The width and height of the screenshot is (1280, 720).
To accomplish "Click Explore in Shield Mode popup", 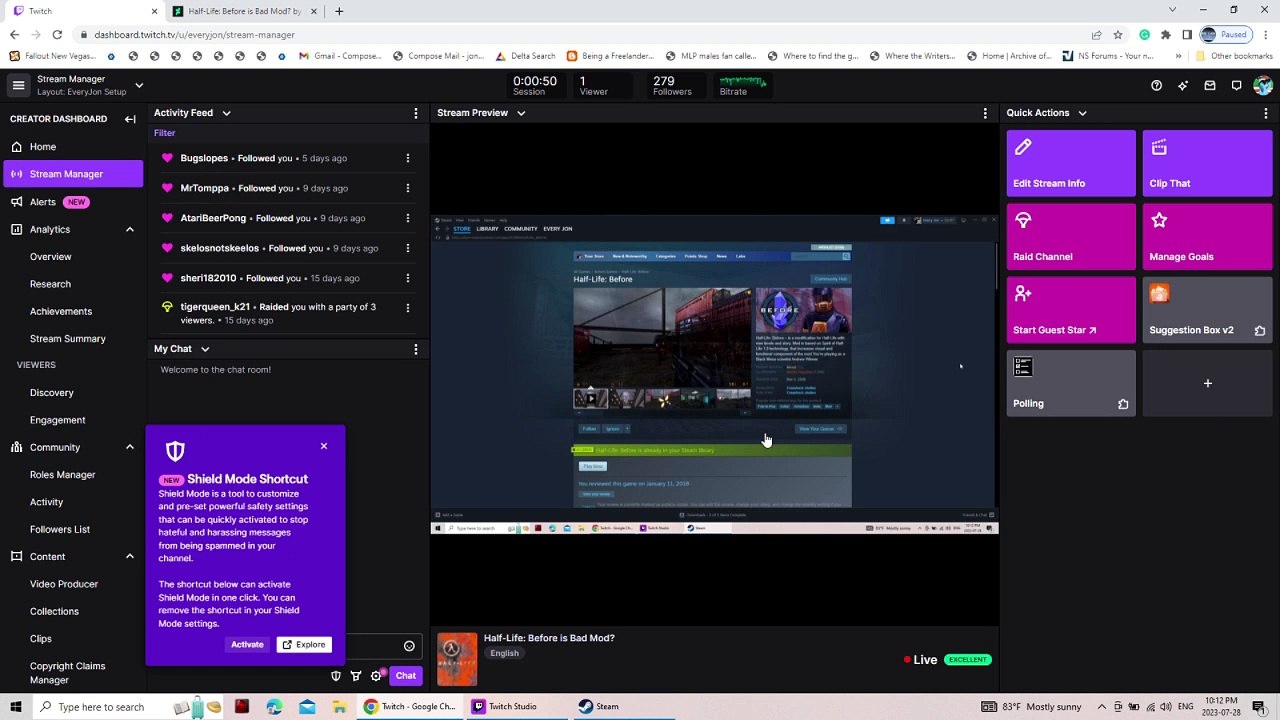I will (x=303, y=645).
